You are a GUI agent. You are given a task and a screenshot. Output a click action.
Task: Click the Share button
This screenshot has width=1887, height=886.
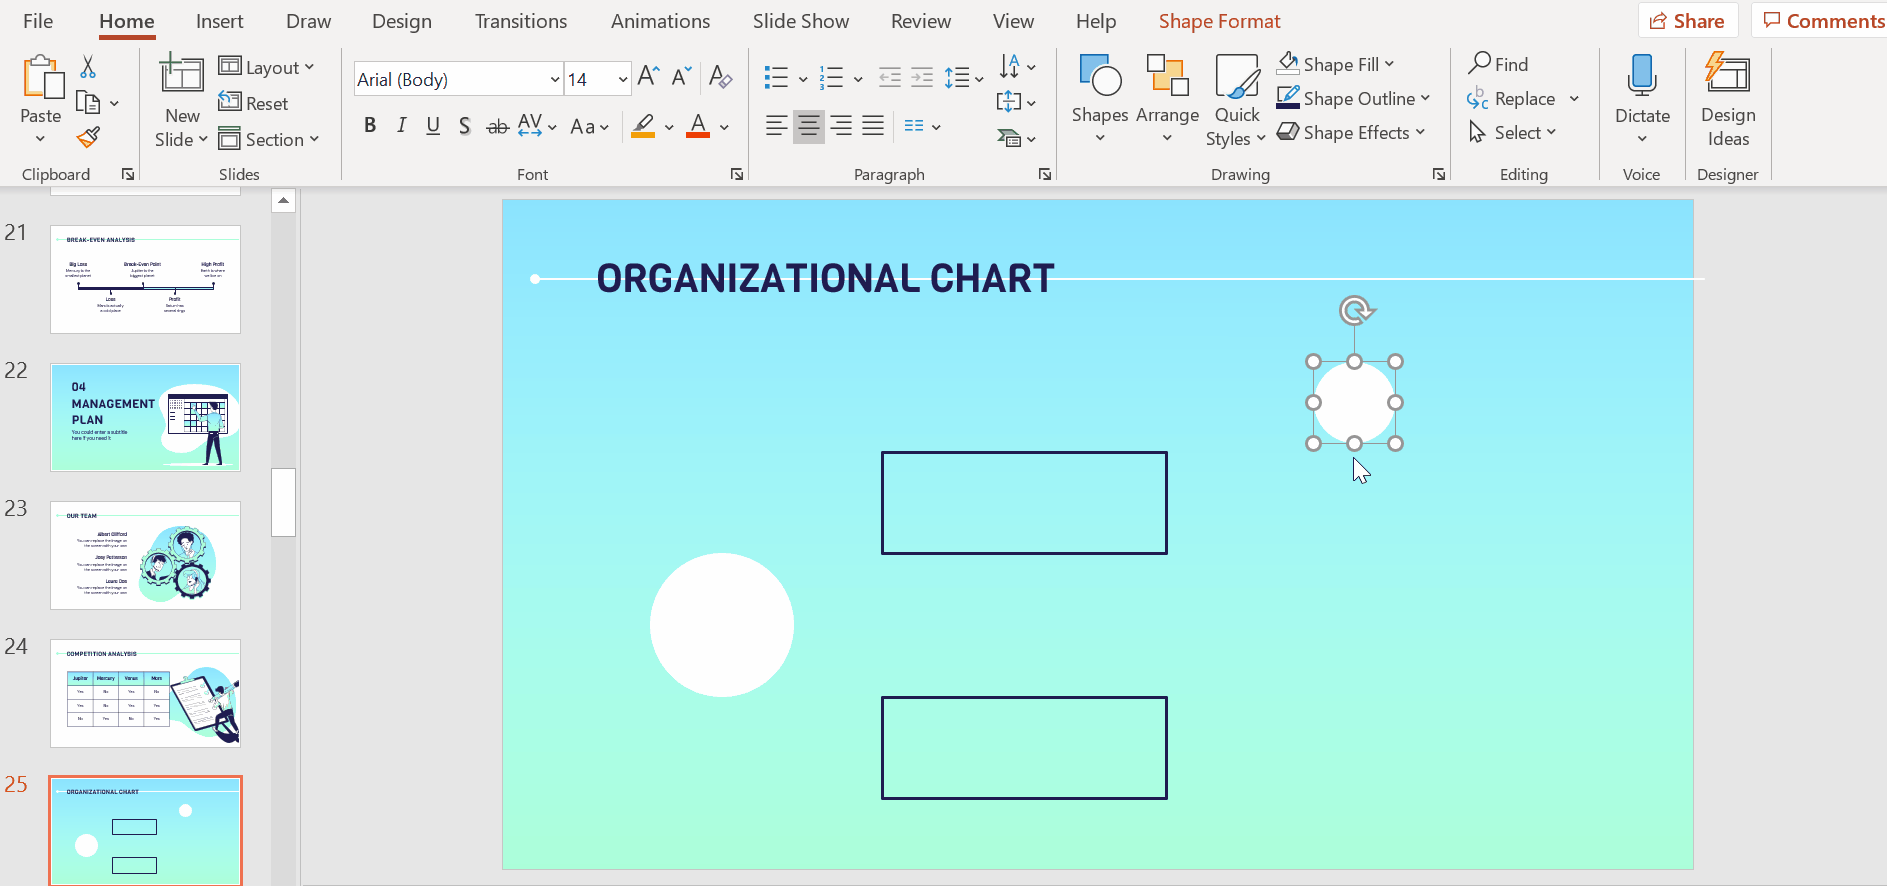[1687, 21]
